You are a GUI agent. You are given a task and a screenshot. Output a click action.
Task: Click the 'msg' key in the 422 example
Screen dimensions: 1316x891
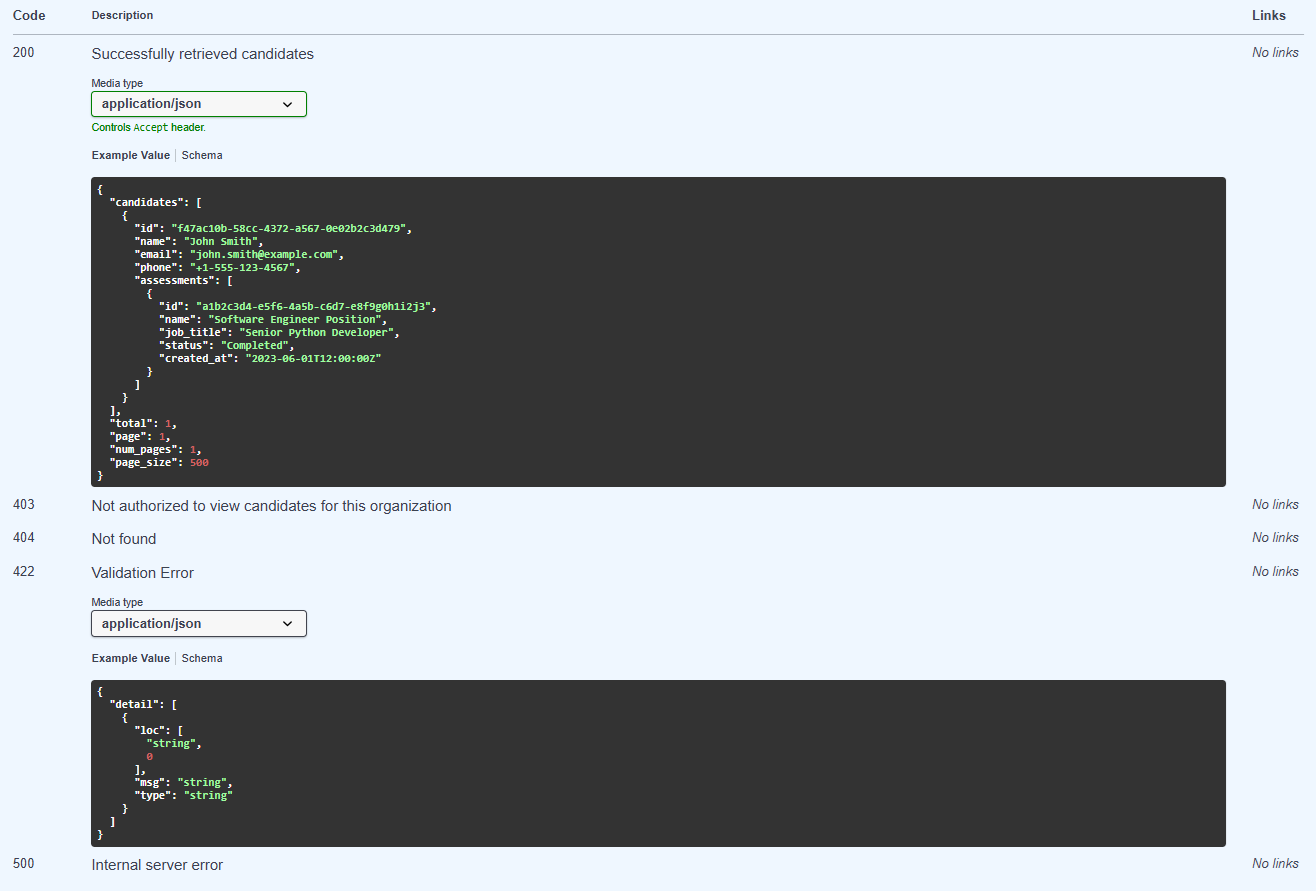[151, 782]
